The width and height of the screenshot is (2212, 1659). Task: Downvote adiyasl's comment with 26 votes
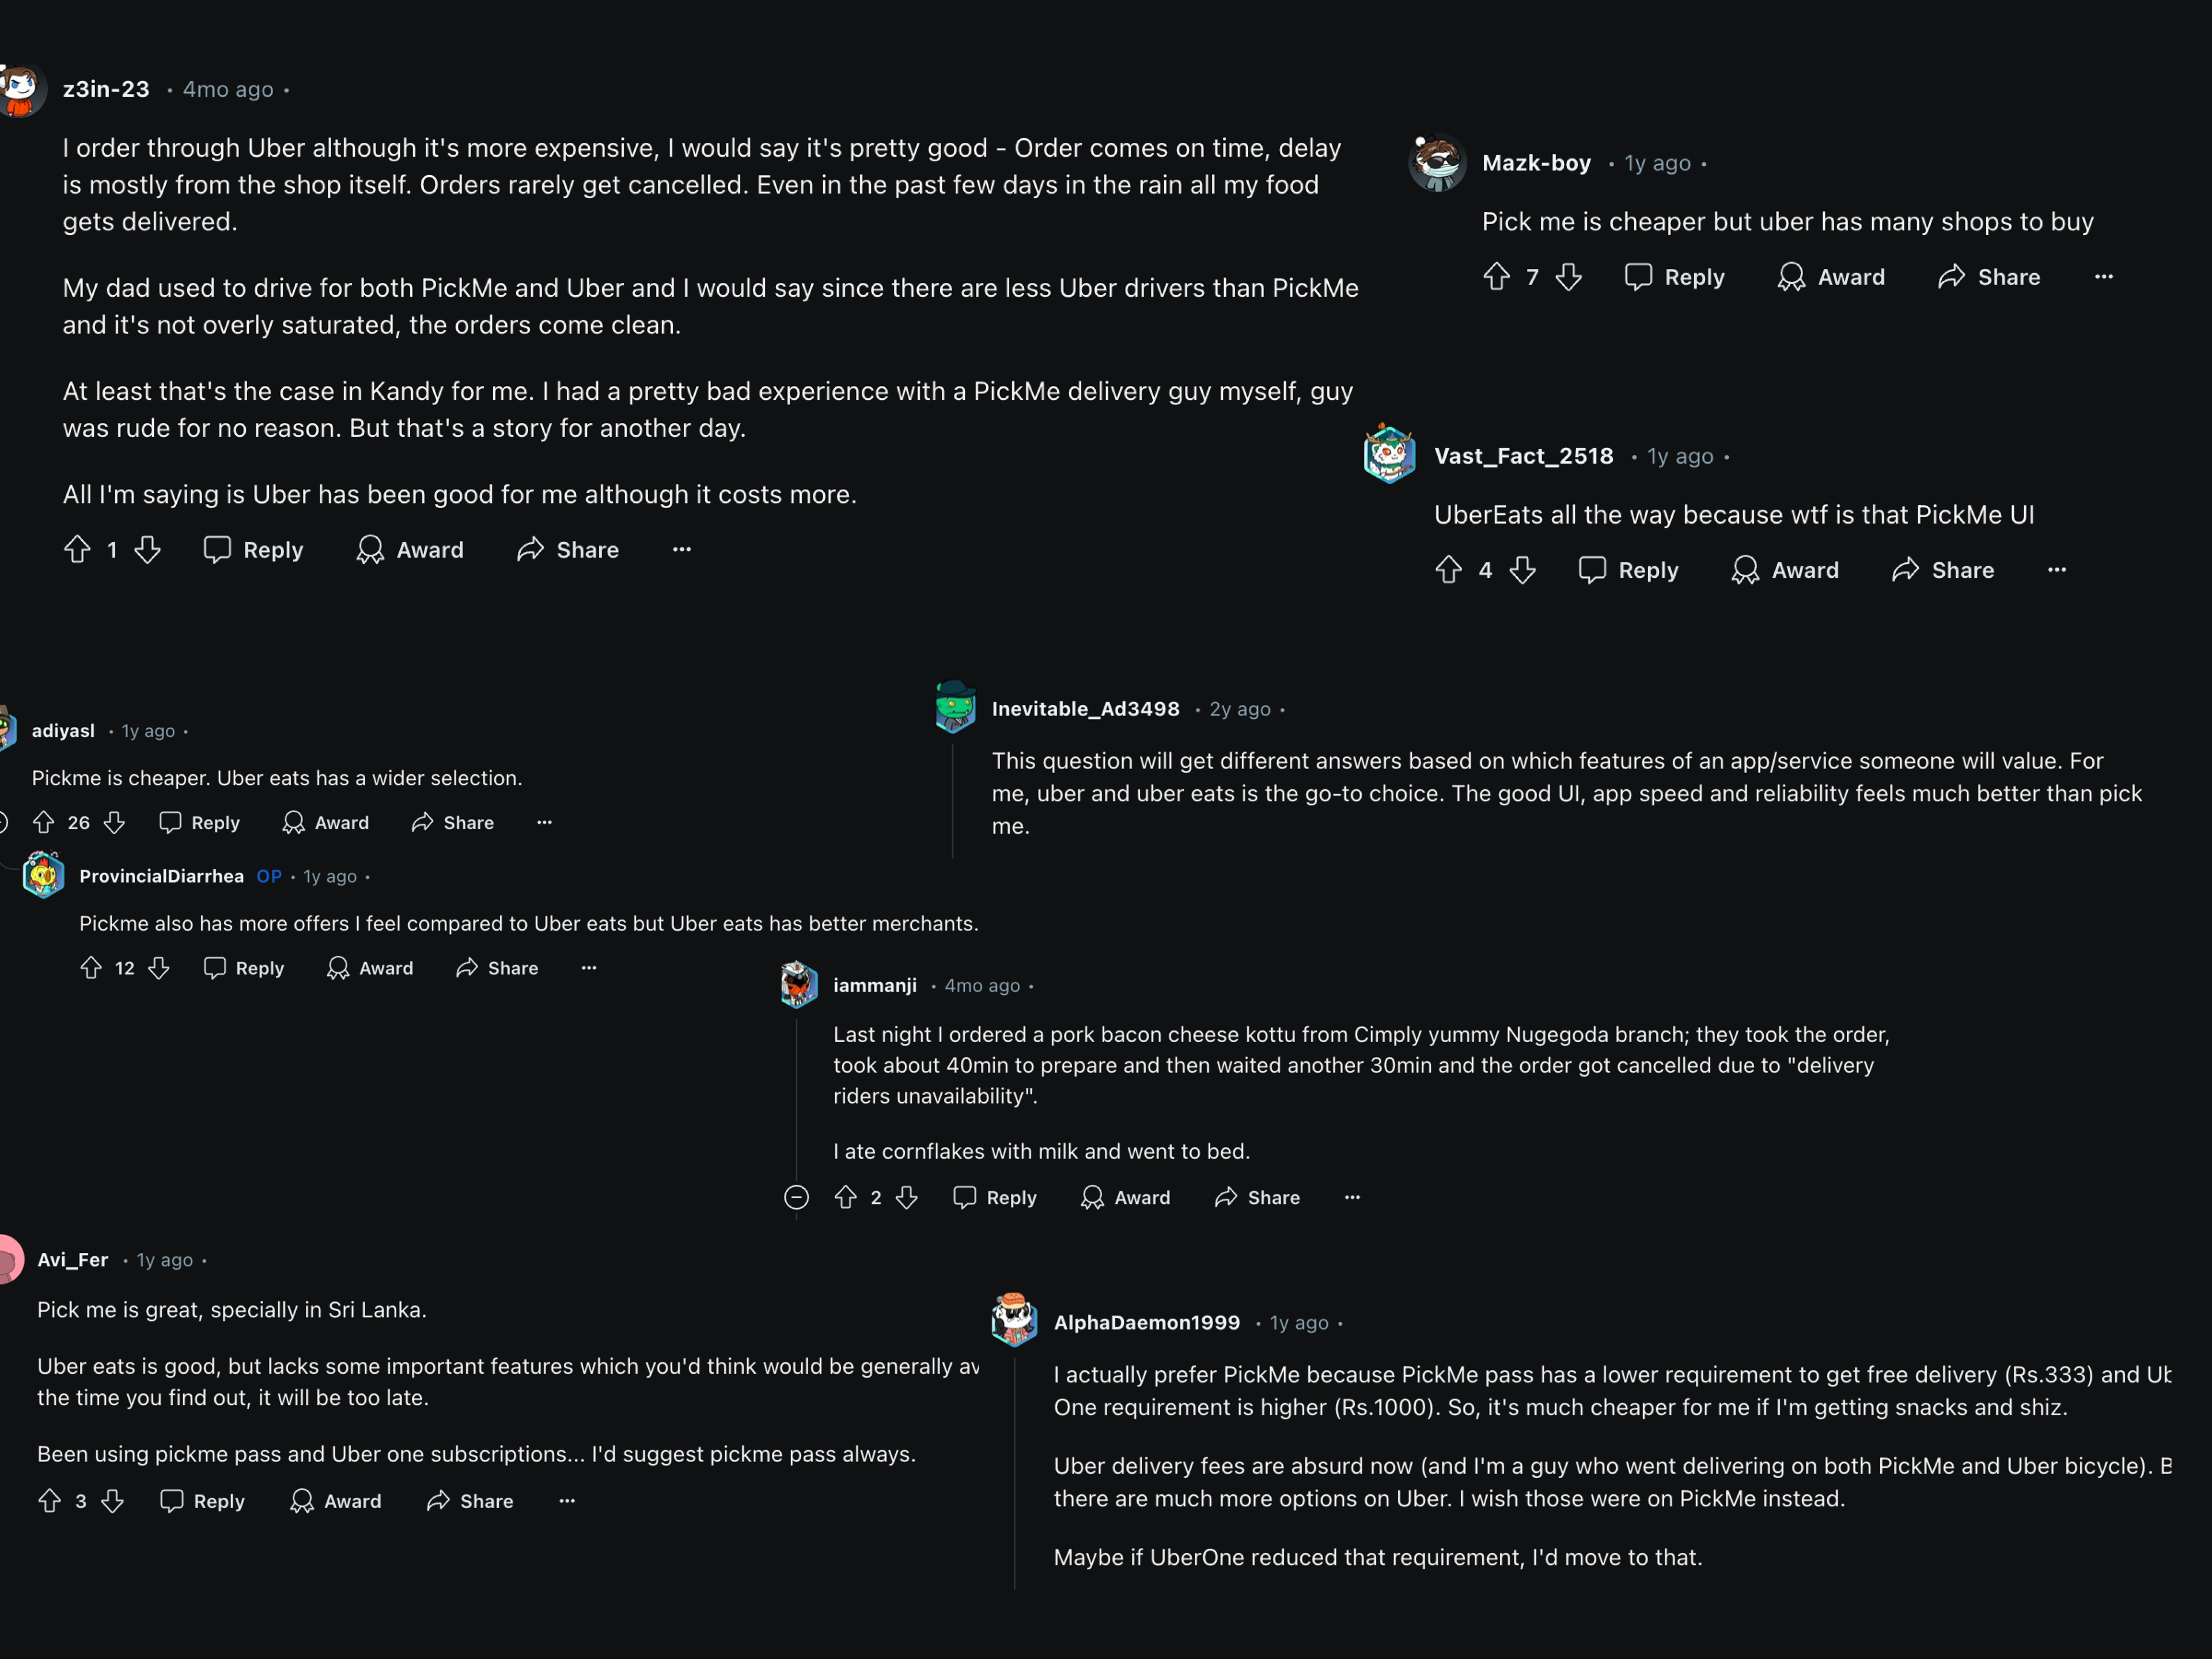[x=115, y=822]
